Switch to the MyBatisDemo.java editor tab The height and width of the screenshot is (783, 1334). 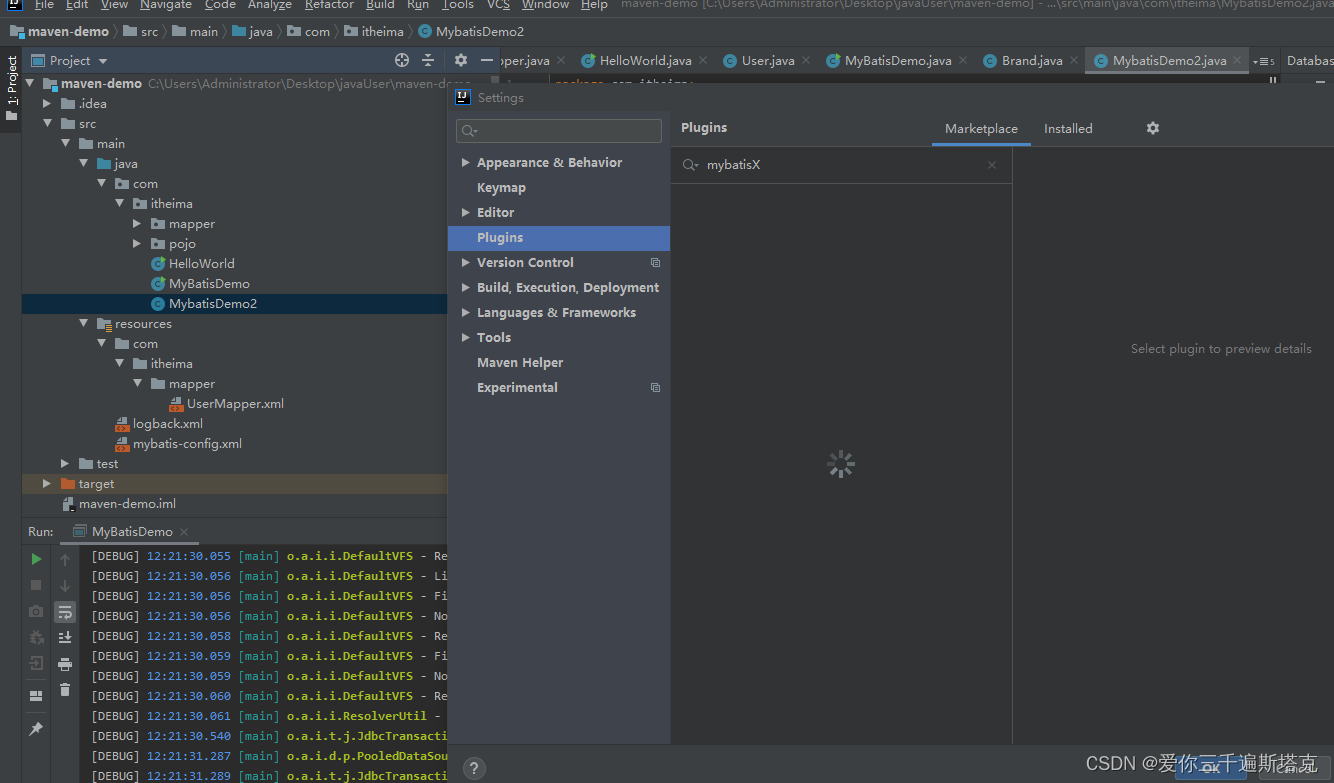[898, 61]
